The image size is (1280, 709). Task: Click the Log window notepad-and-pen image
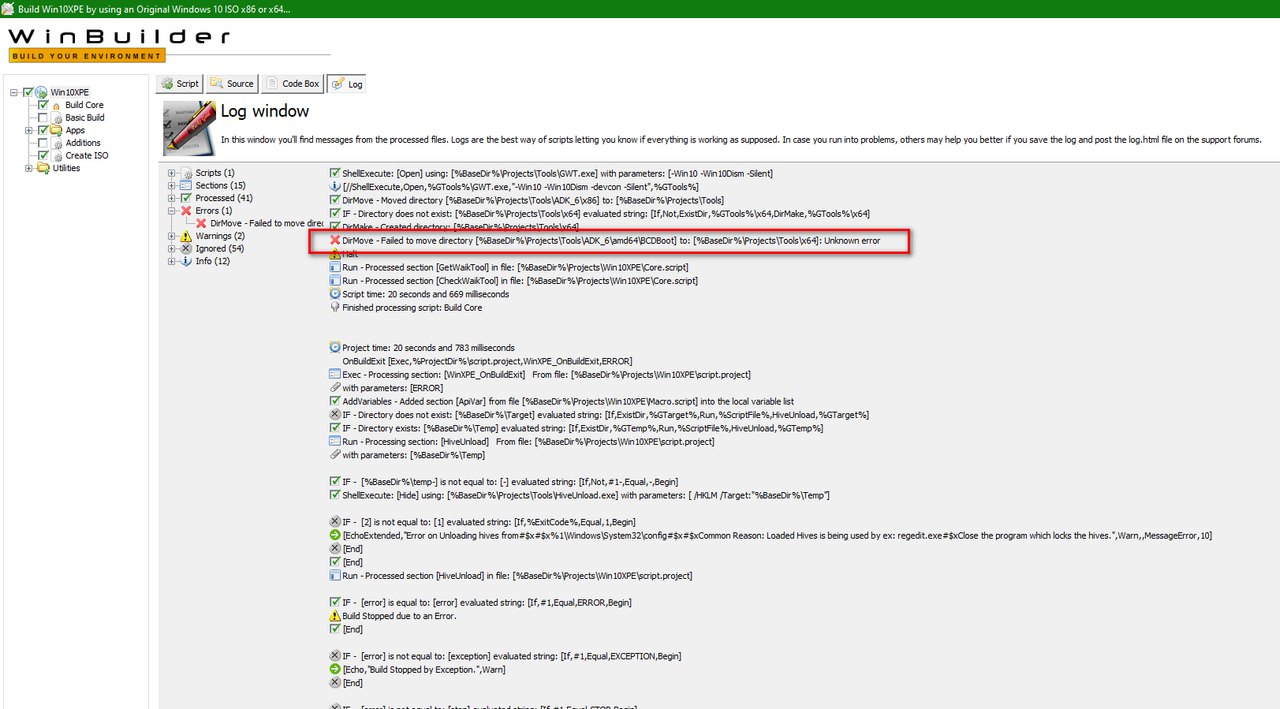click(188, 128)
